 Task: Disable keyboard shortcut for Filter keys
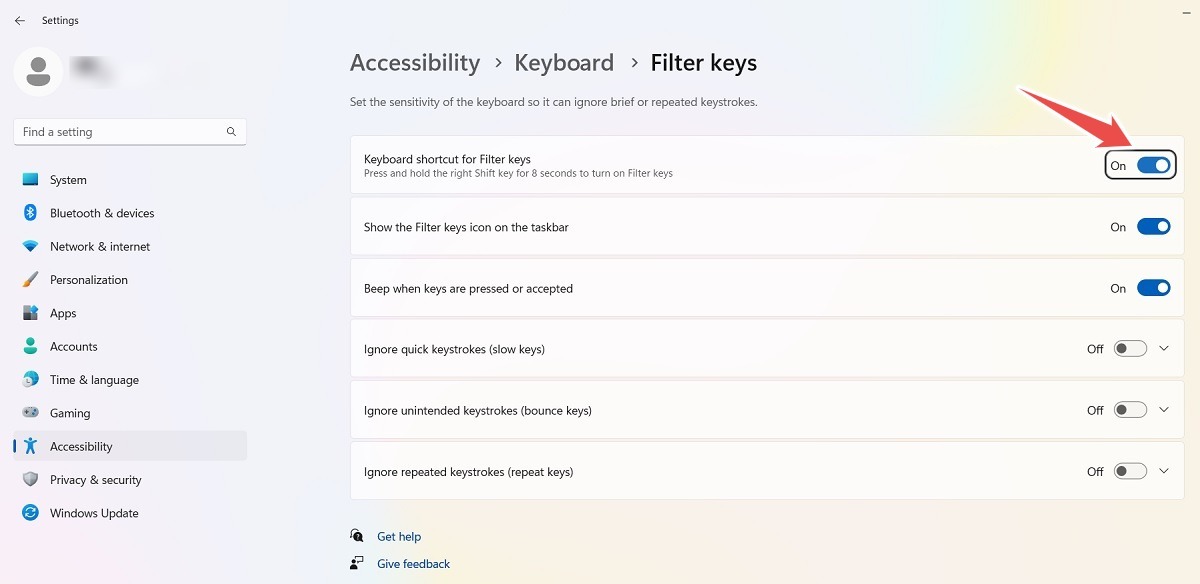click(1152, 165)
